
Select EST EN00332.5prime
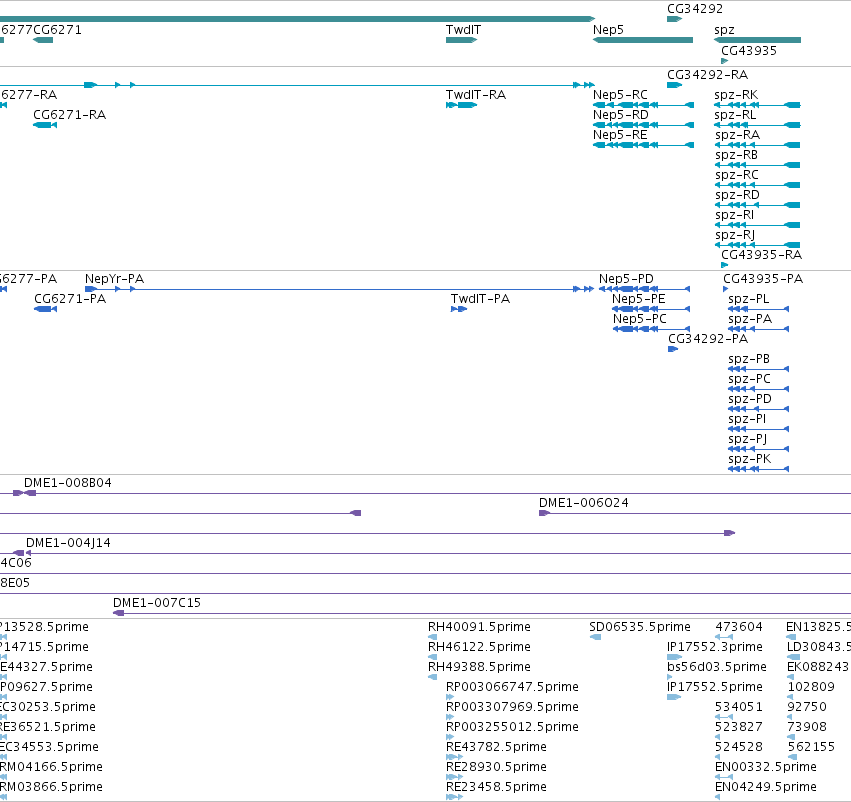[x=724, y=777]
